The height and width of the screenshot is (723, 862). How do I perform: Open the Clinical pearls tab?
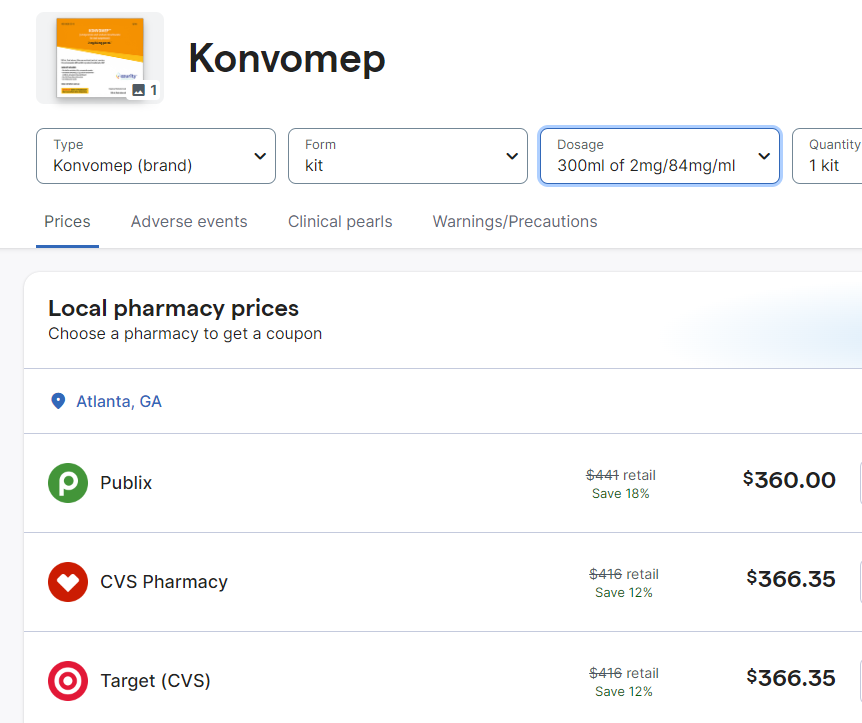[340, 222]
